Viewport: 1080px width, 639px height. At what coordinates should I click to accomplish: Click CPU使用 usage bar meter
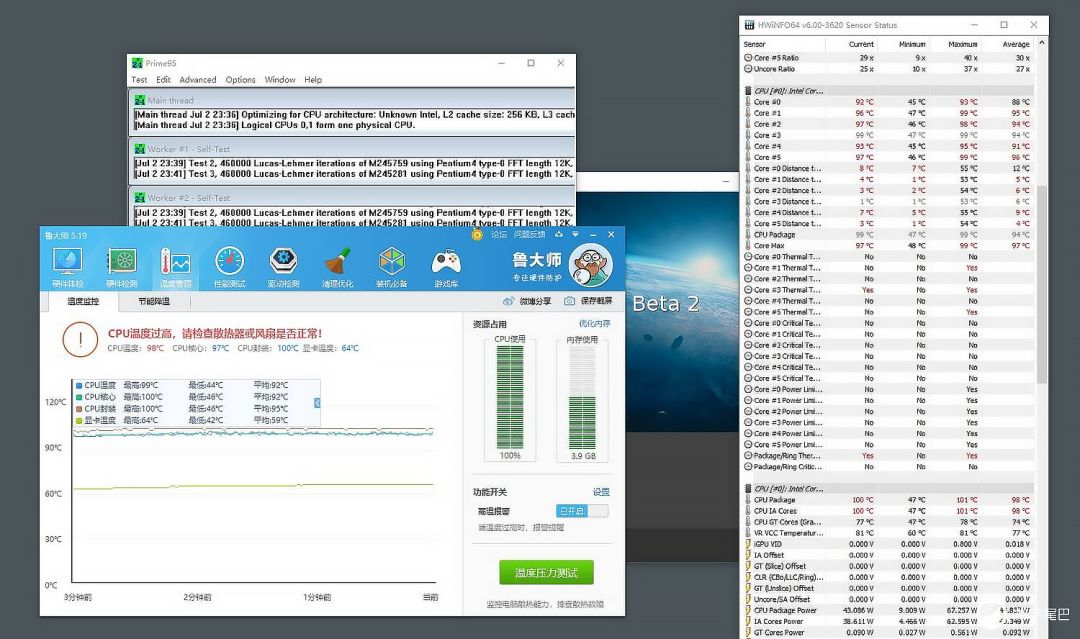pyautogui.click(x=510, y=397)
